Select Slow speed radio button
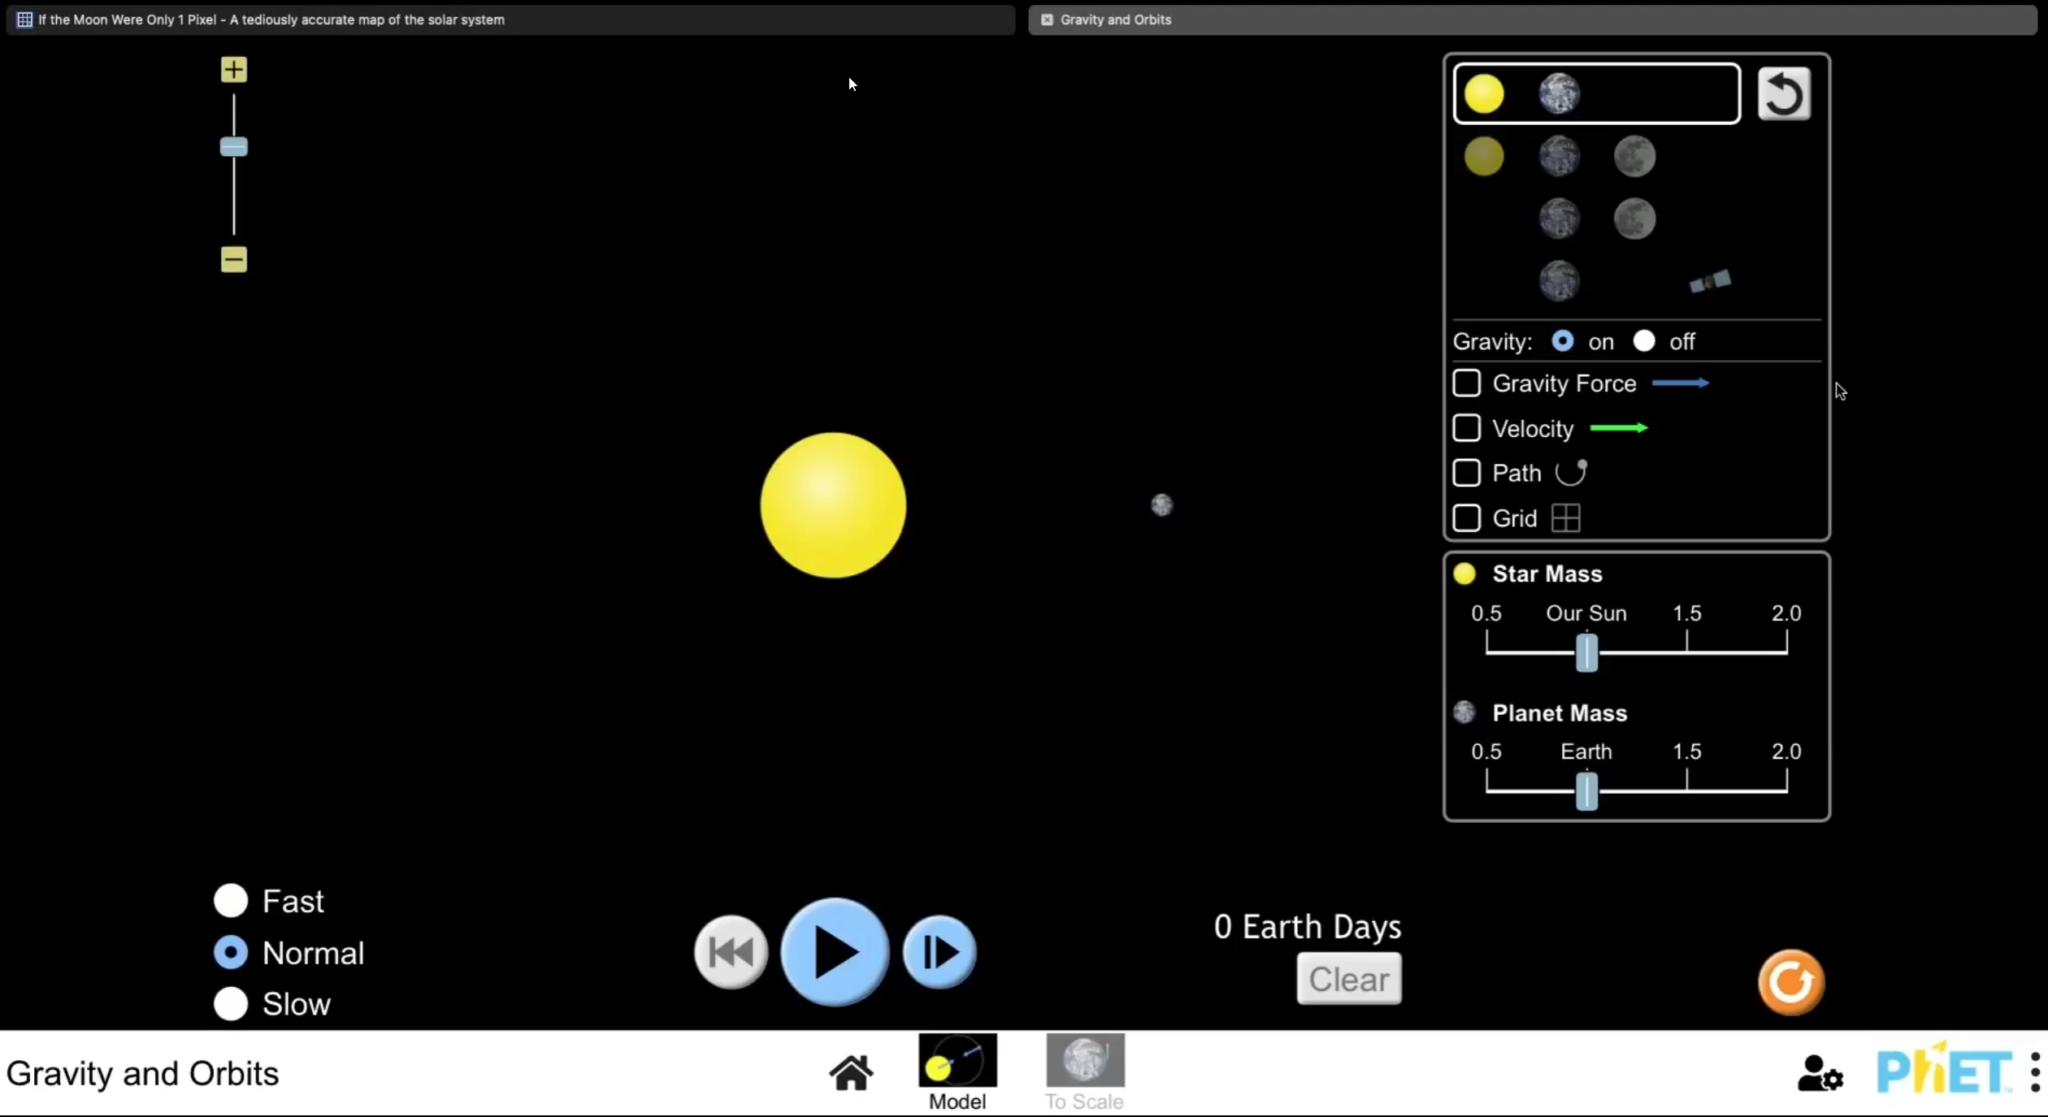 pyautogui.click(x=231, y=1004)
